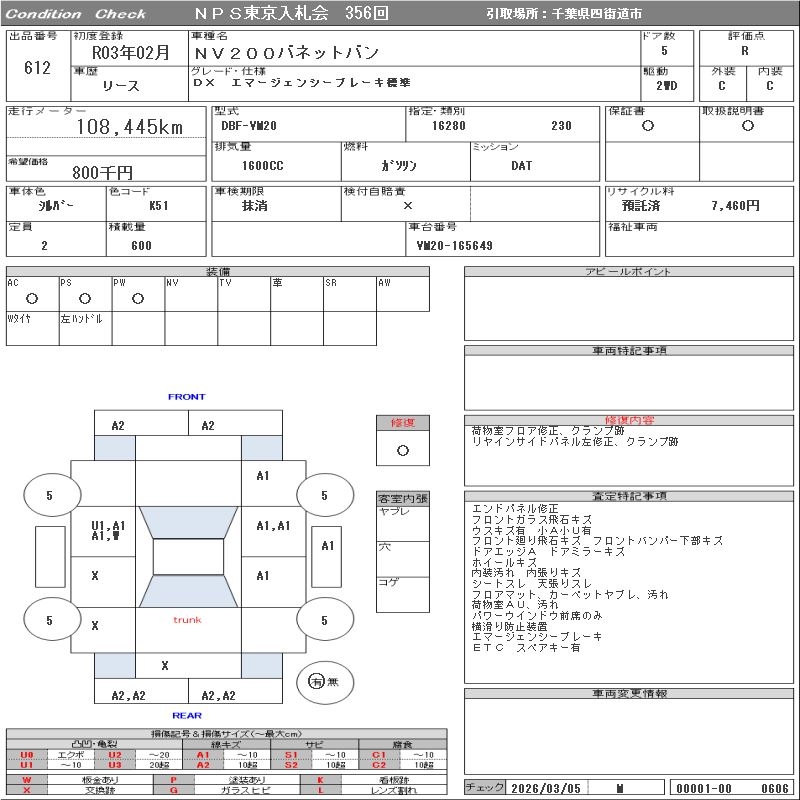This screenshot has height=800, width=800.
Task: Select the アピールポイント section header
Action: 630,272
